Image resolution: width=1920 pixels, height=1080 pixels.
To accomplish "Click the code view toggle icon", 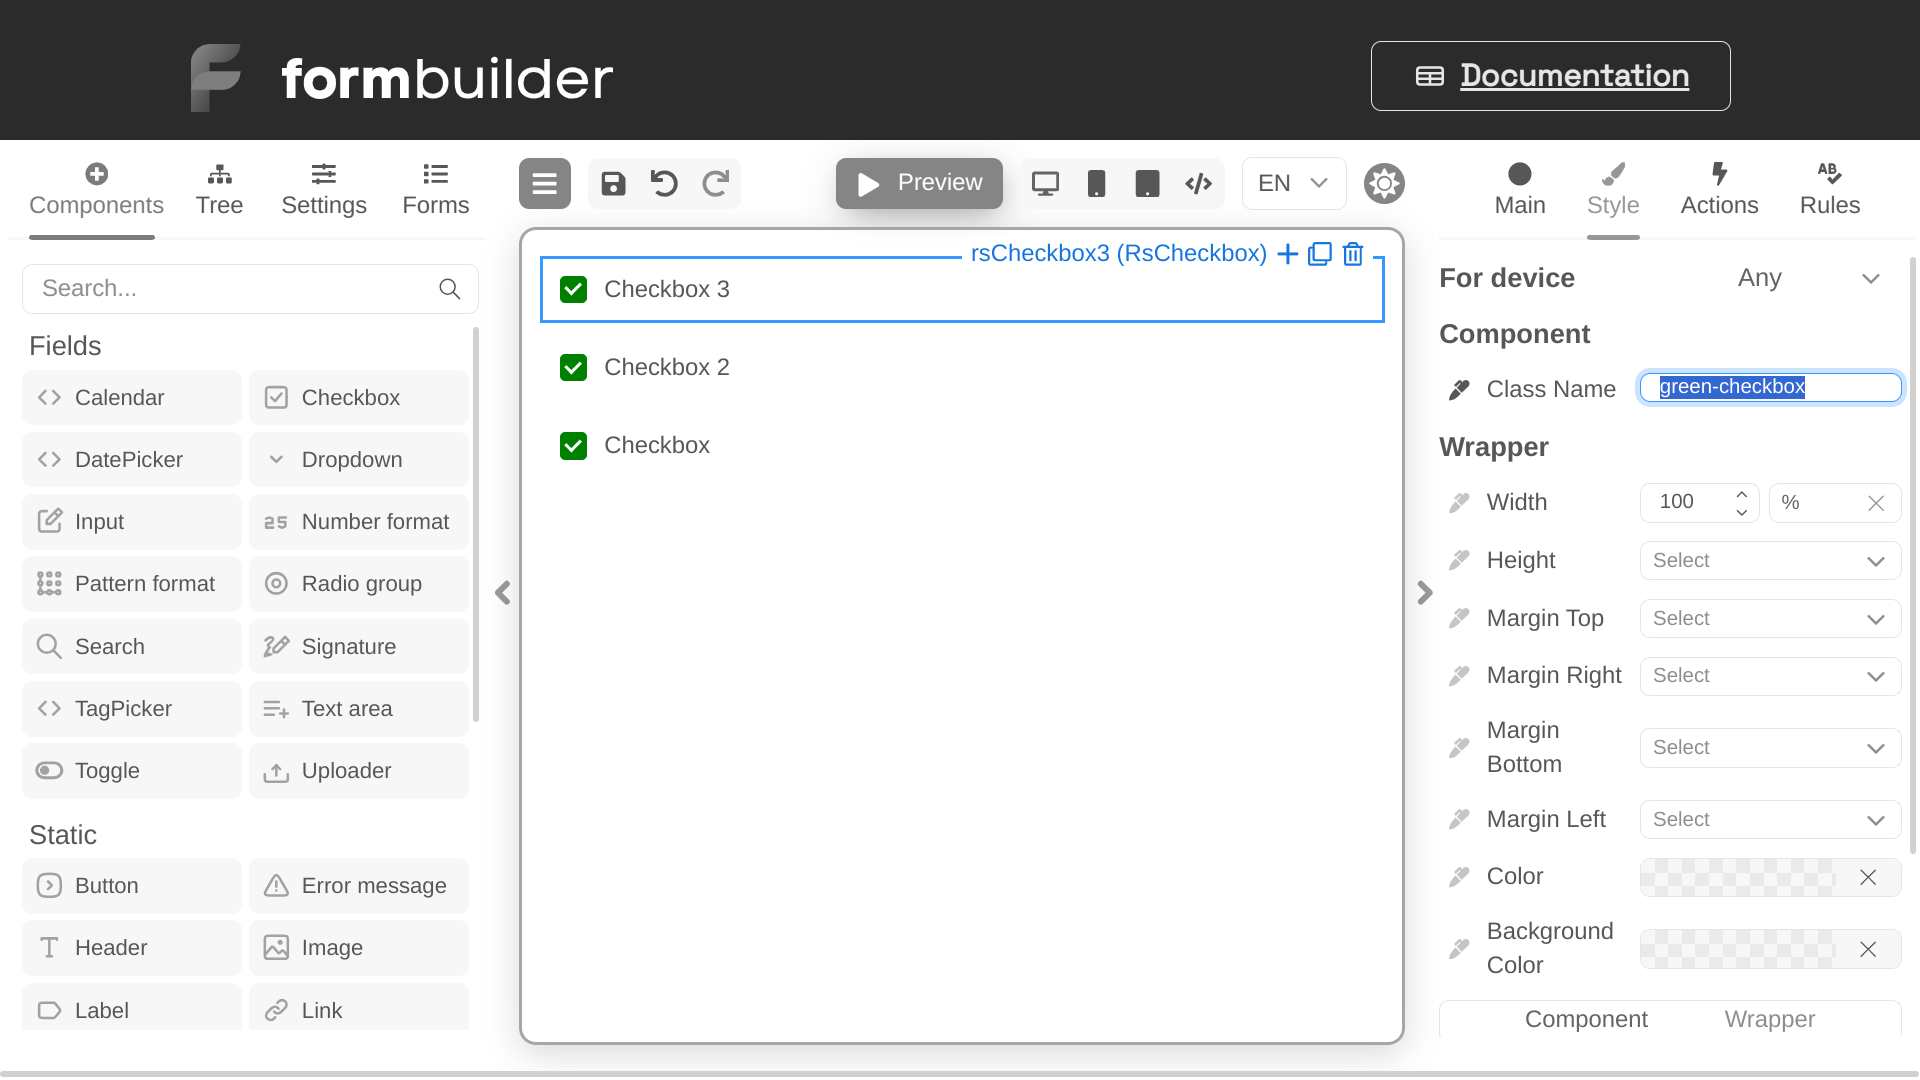I will [x=1197, y=183].
